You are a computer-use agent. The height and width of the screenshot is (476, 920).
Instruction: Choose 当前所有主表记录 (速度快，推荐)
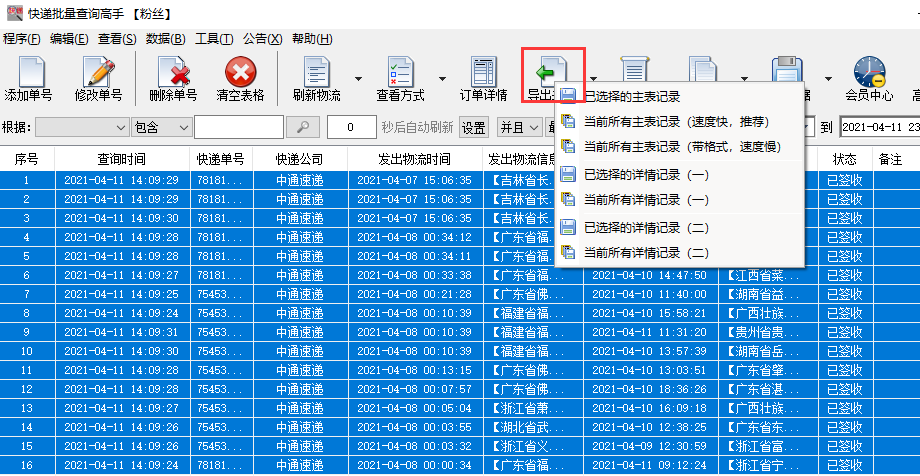coord(679,121)
